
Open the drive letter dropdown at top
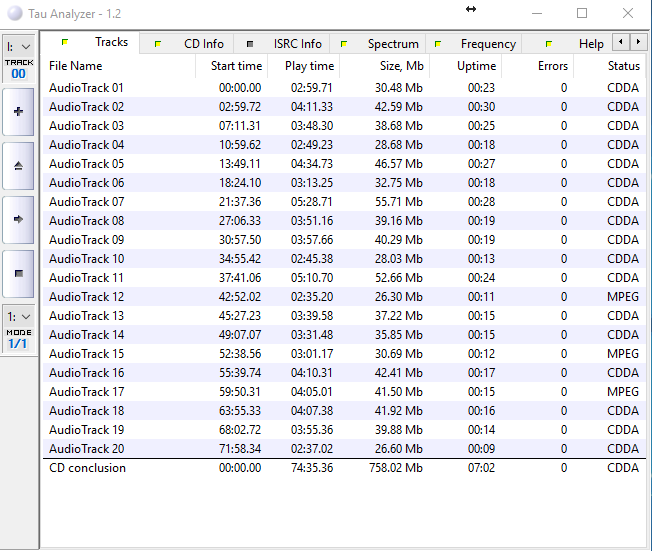pos(19,47)
